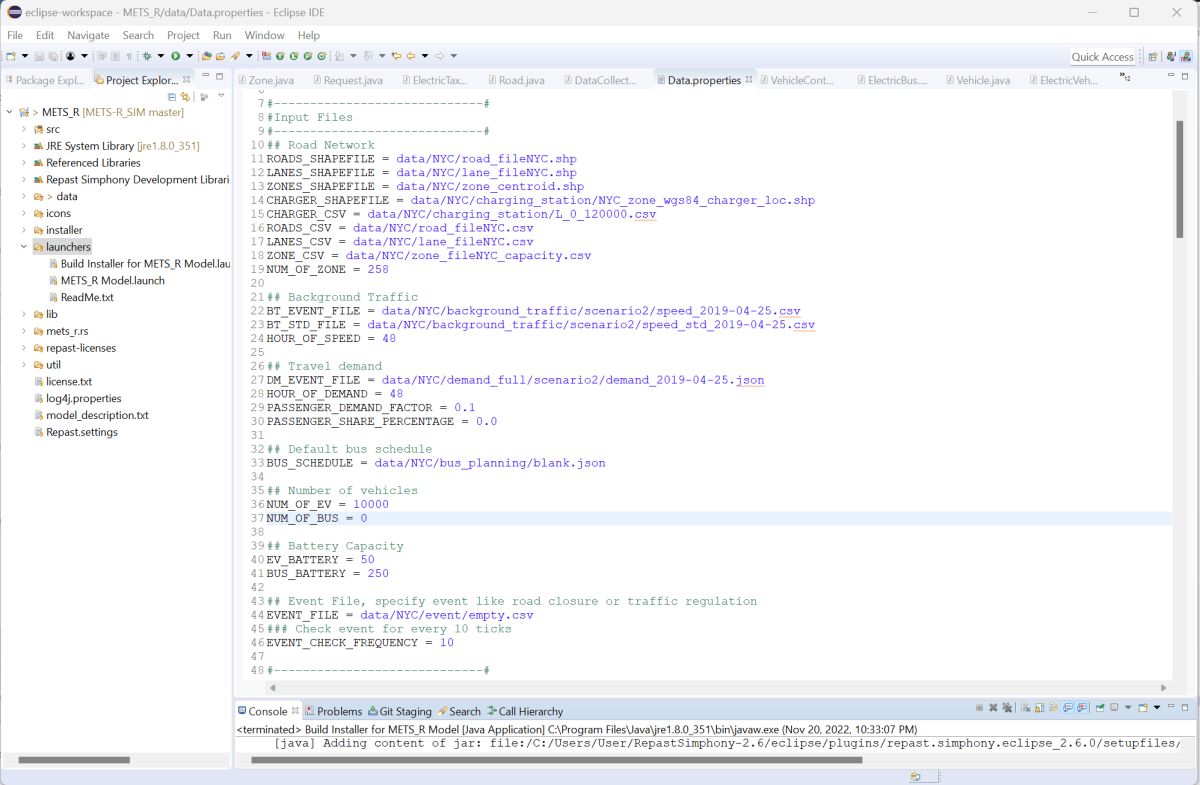
Task: Click the Collapse All icon in Project Explorer
Action: click(x=172, y=96)
